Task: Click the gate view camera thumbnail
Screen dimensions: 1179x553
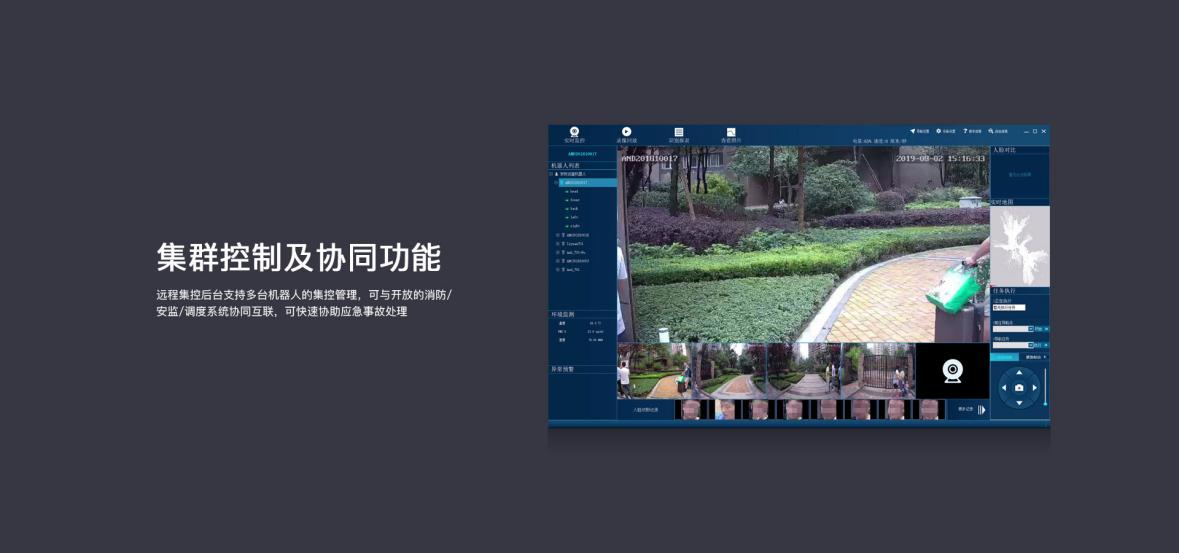Action: tap(878, 371)
